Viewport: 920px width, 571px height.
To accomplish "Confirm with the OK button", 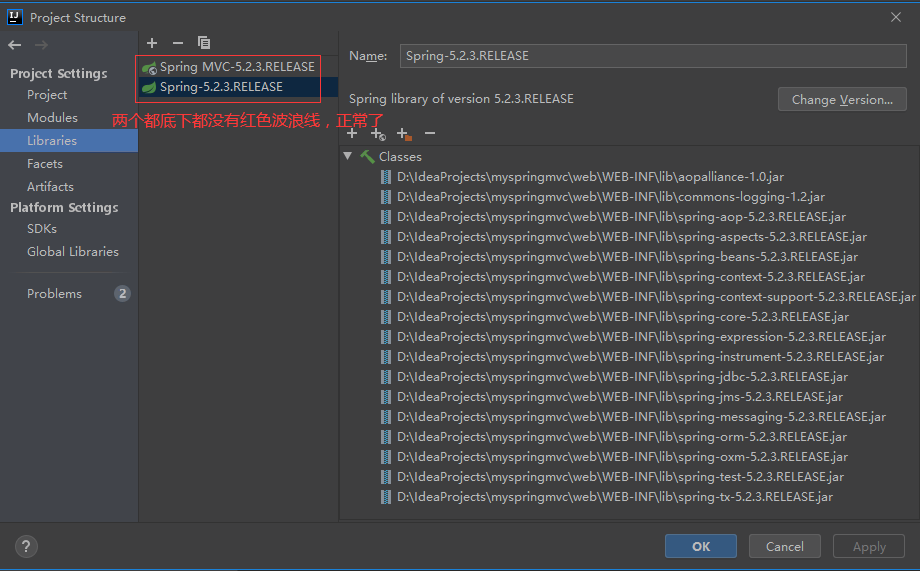I will pos(701,546).
